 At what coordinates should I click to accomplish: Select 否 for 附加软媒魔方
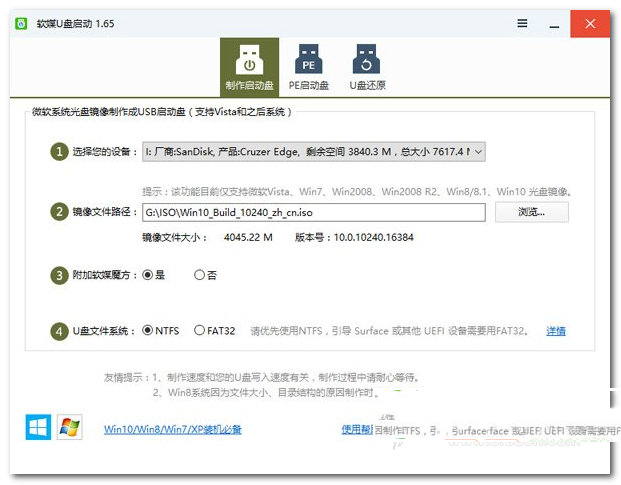tap(199, 274)
